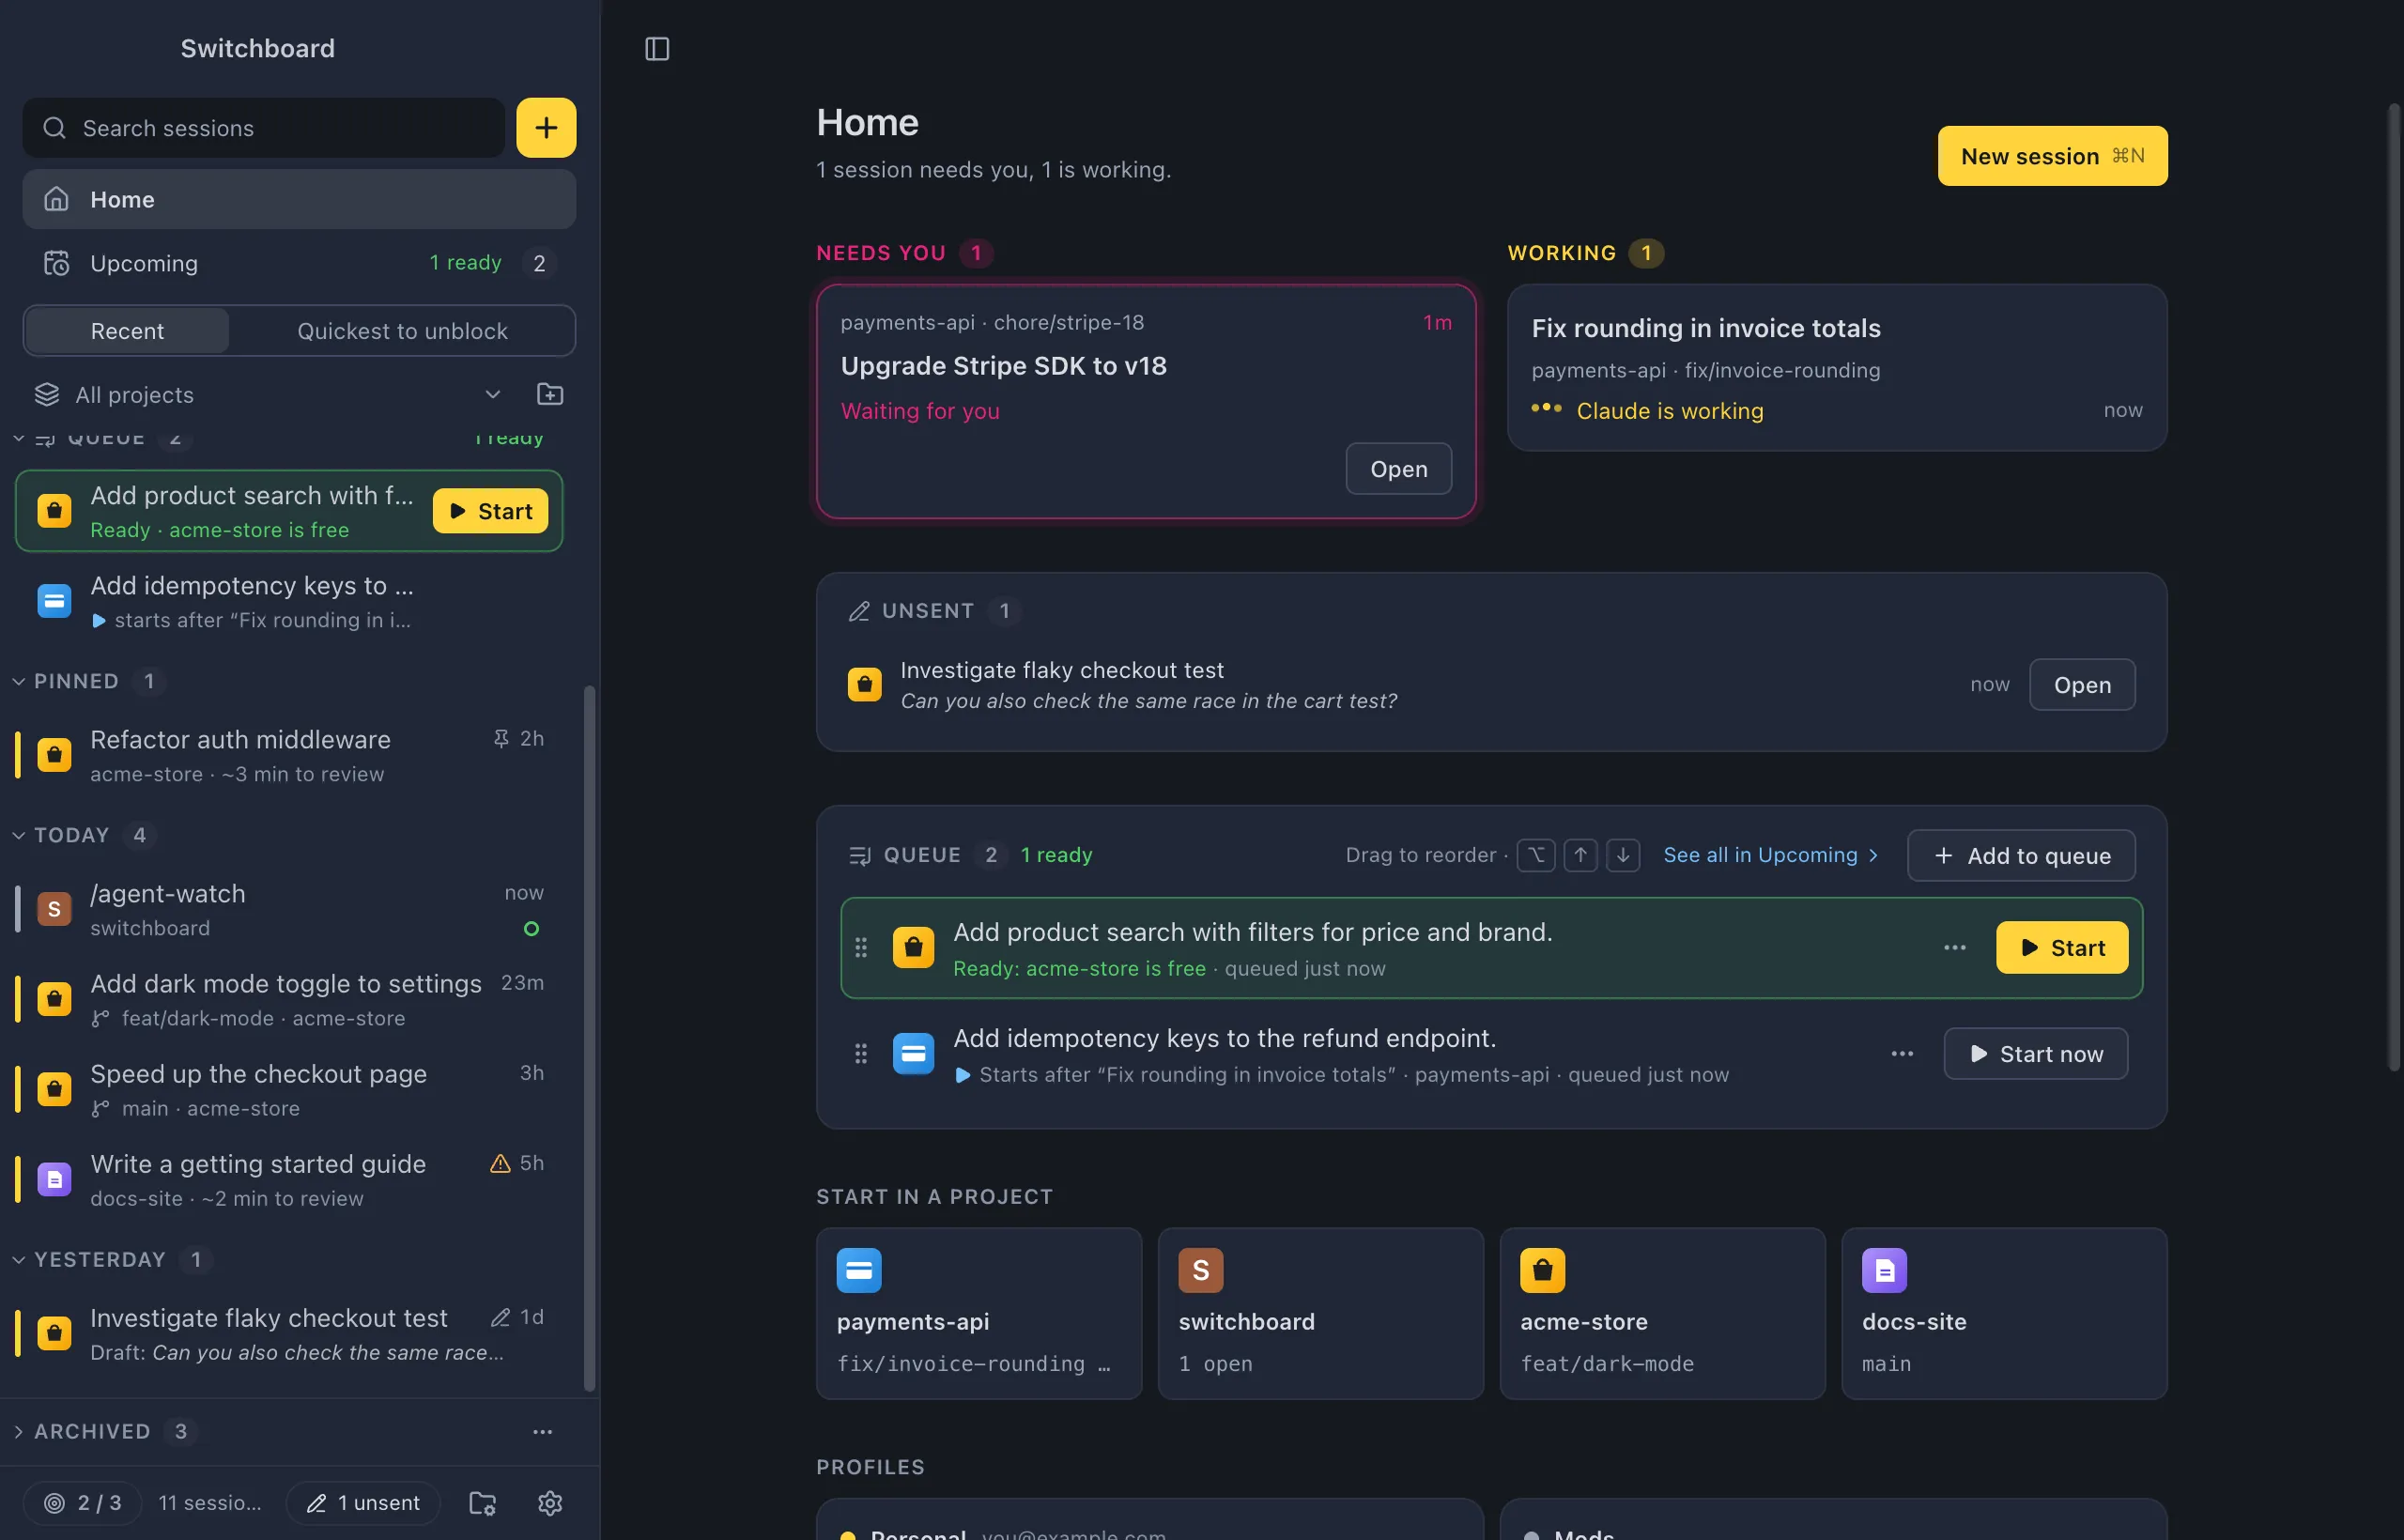2404x1540 pixels.
Task: Open more options for Archived section
Action: point(542,1431)
